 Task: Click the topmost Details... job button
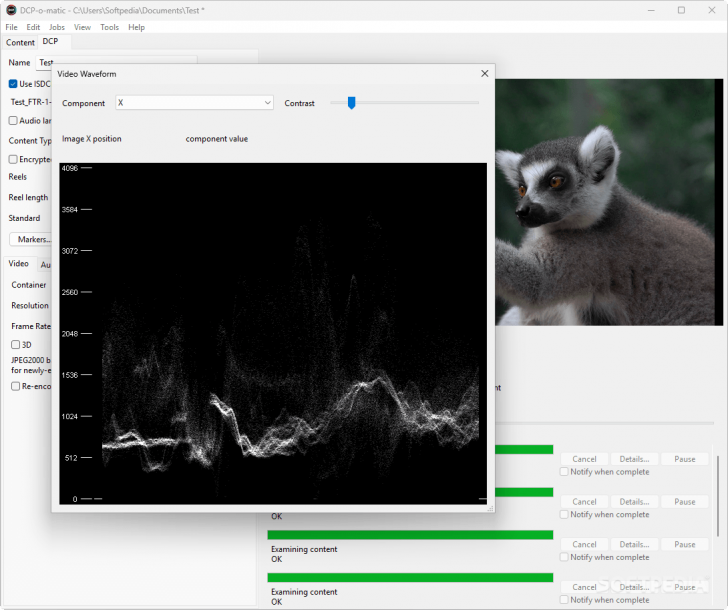[634, 459]
